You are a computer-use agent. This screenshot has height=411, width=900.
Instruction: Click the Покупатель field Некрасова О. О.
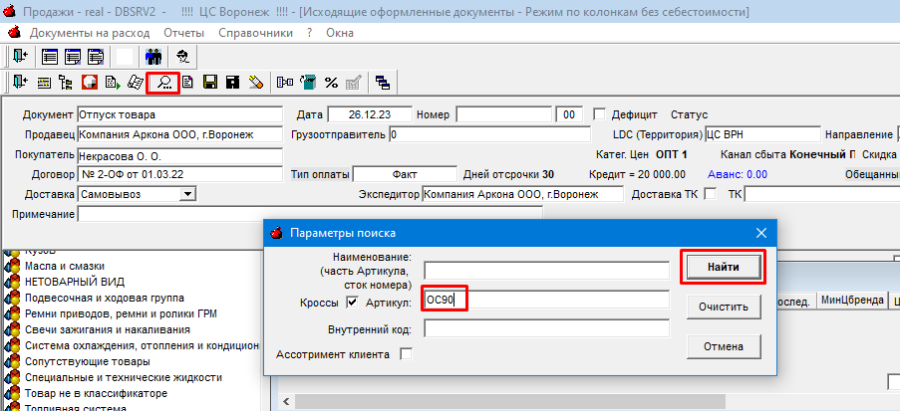(x=180, y=156)
